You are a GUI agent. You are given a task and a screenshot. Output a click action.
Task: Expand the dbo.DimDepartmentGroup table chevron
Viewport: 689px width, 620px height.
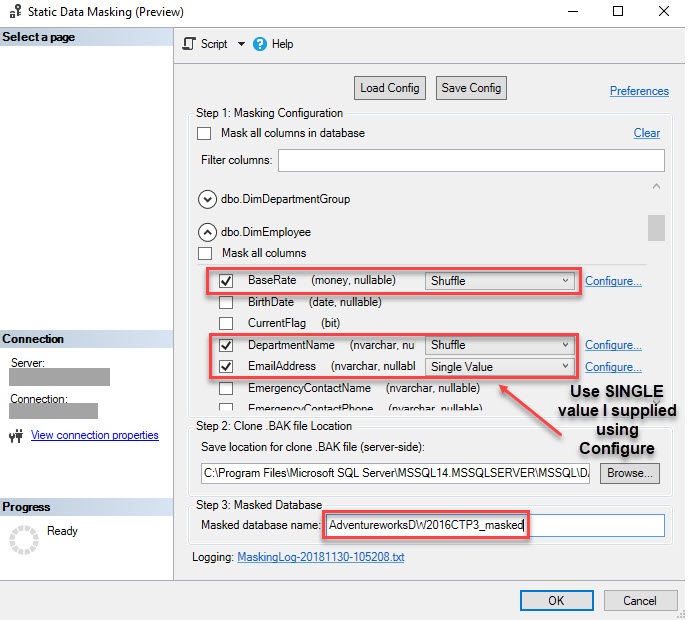[207, 199]
